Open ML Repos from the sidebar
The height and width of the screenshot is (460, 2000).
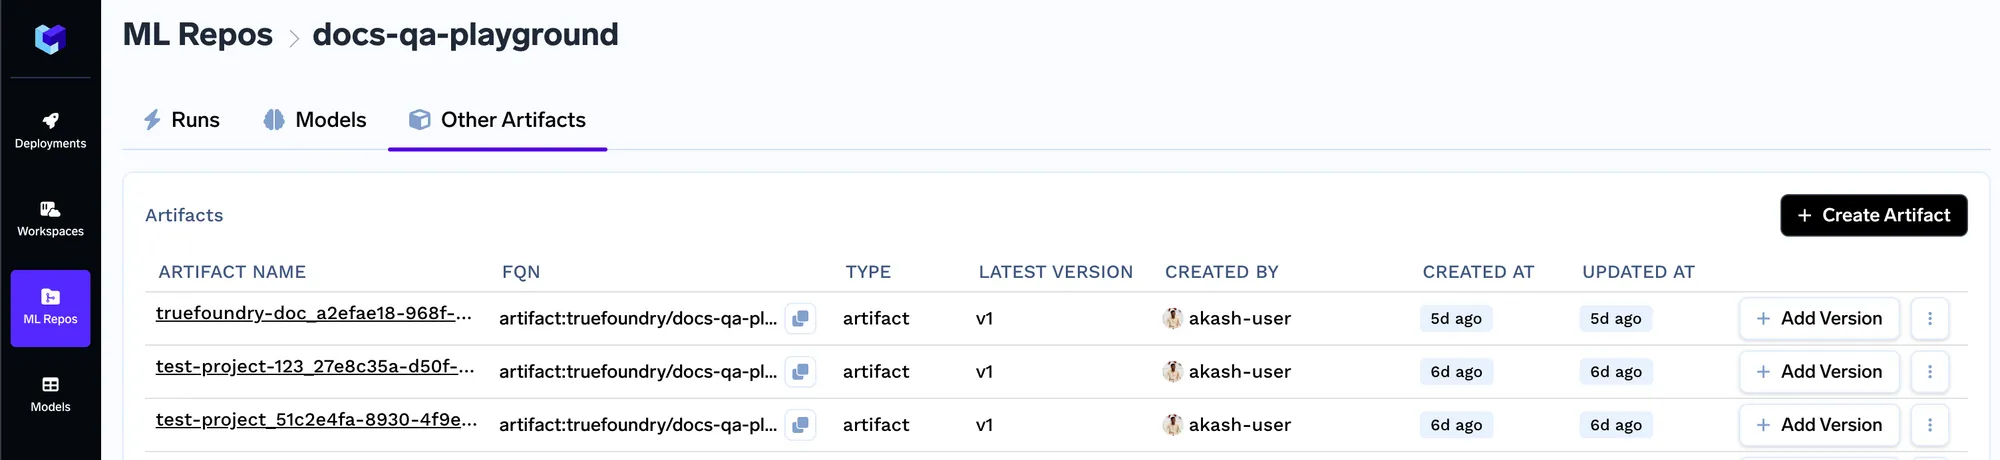(50, 308)
